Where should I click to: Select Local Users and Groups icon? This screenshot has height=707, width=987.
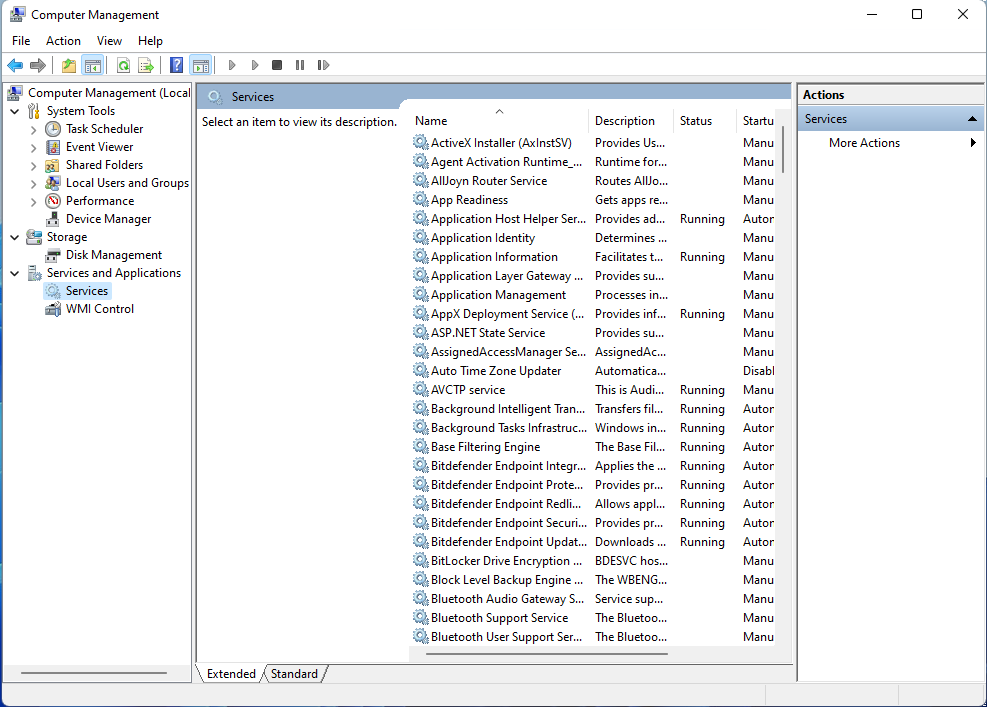pyautogui.click(x=53, y=183)
